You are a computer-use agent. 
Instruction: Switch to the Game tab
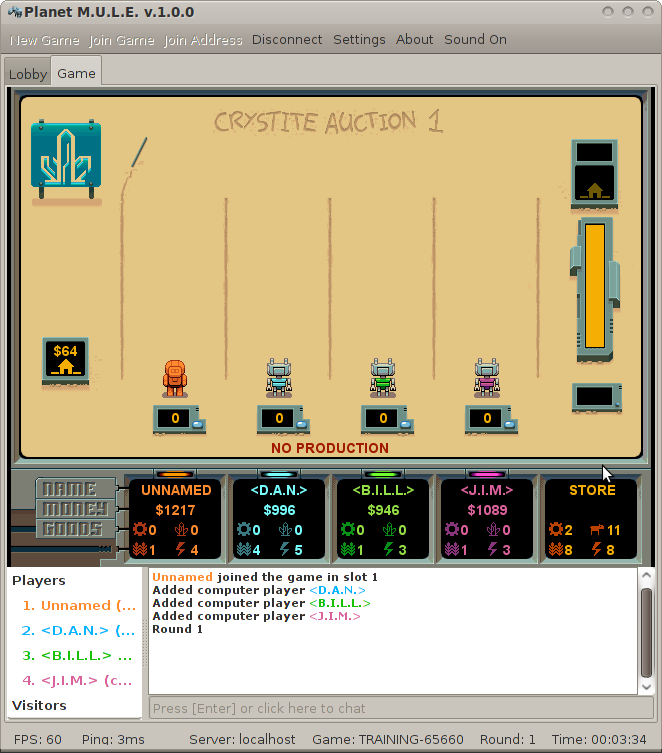[x=76, y=73]
